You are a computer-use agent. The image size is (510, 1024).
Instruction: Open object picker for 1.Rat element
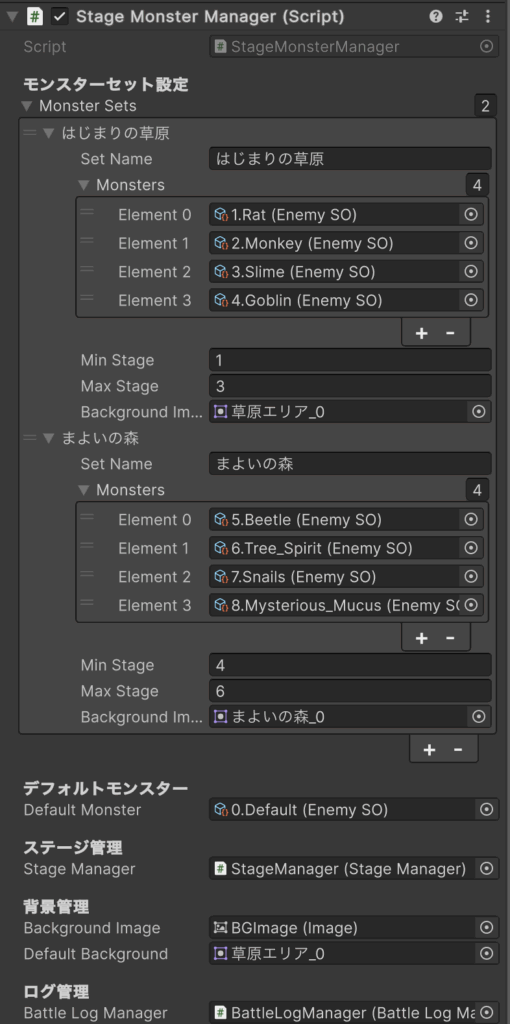pyautogui.click(x=470, y=214)
